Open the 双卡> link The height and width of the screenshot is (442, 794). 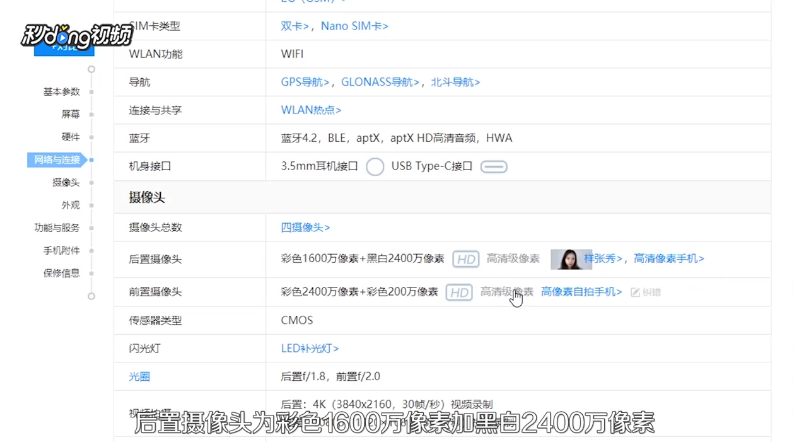[x=295, y=26]
